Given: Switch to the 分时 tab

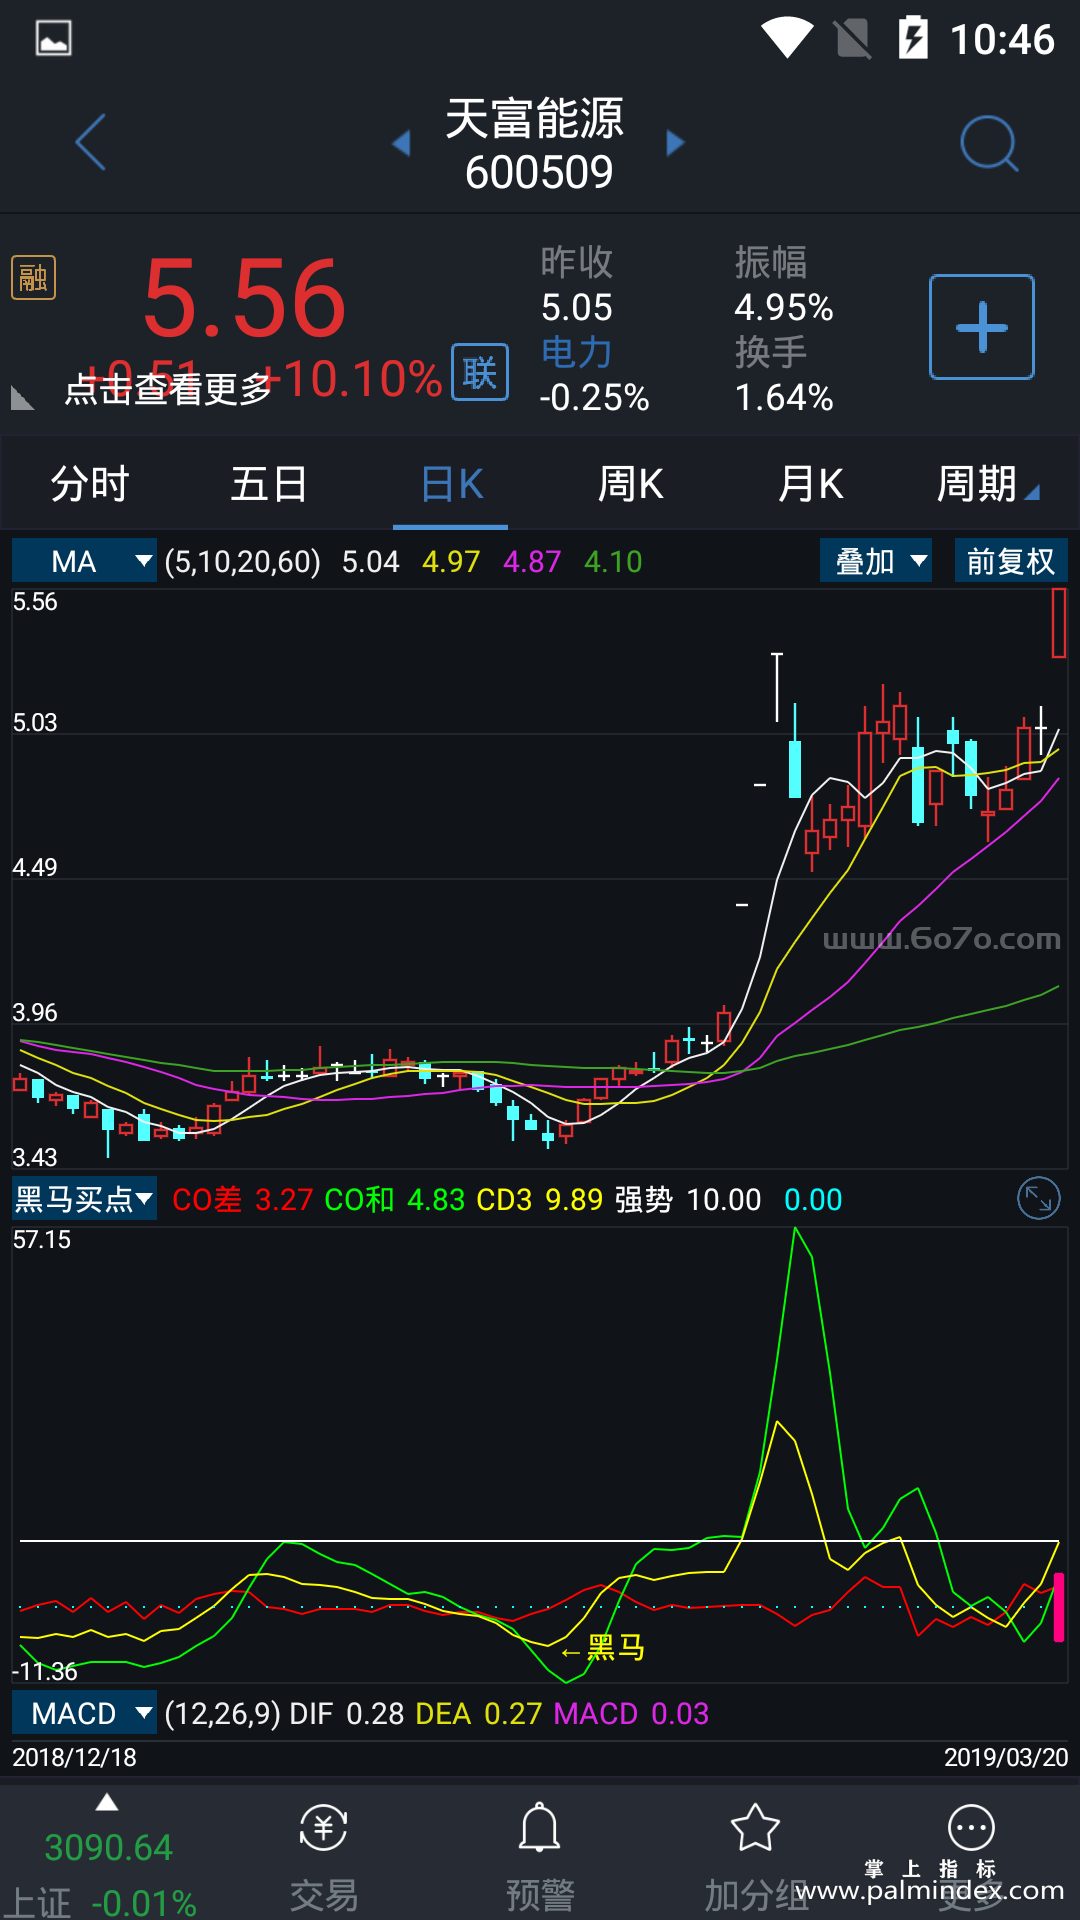Looking at the screenshot, I should [x=90, y=484].
